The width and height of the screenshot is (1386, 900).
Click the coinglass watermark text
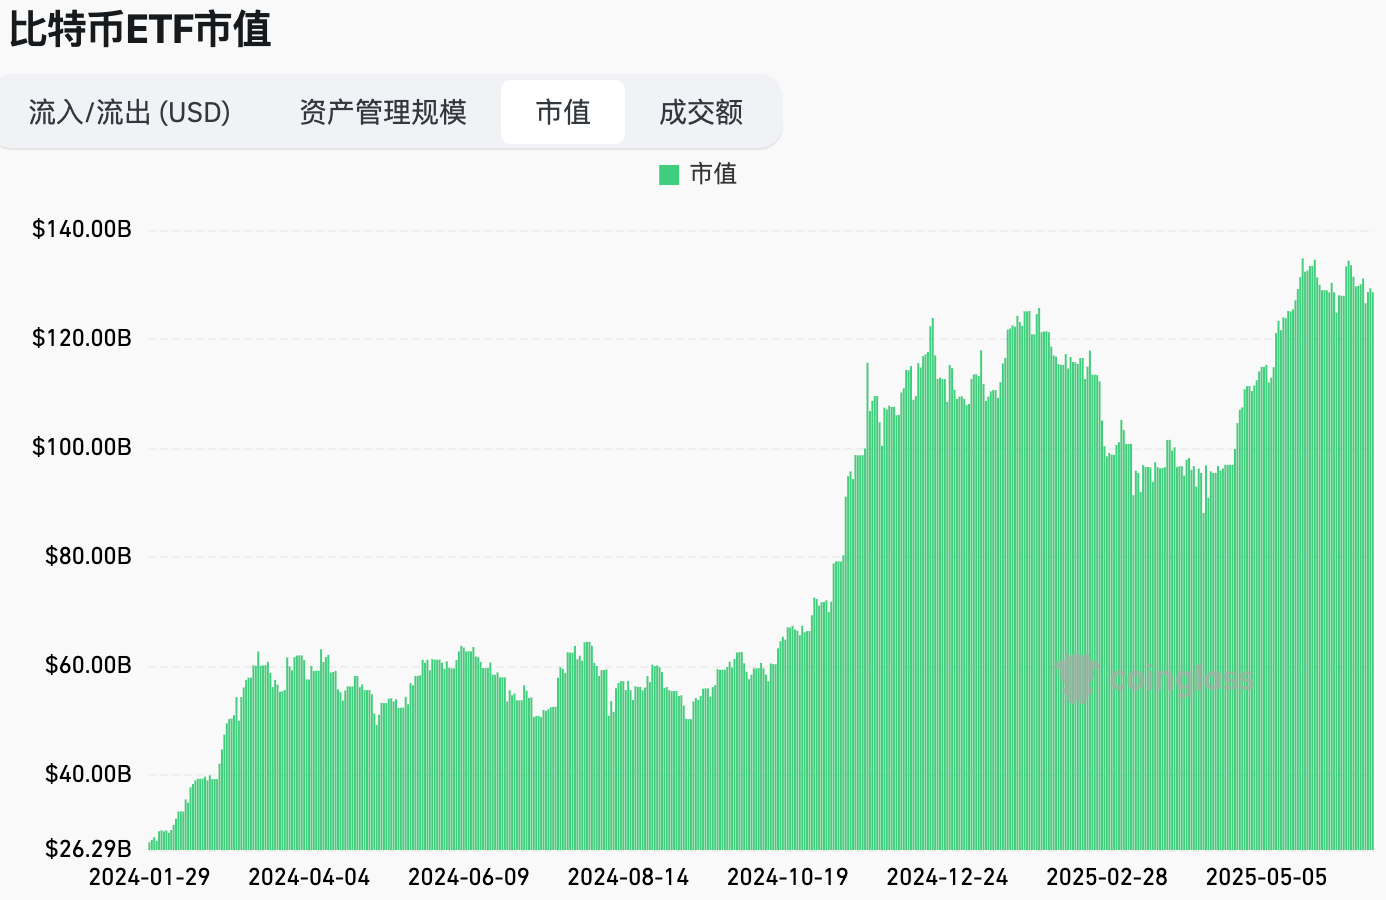pos(1180,679)
